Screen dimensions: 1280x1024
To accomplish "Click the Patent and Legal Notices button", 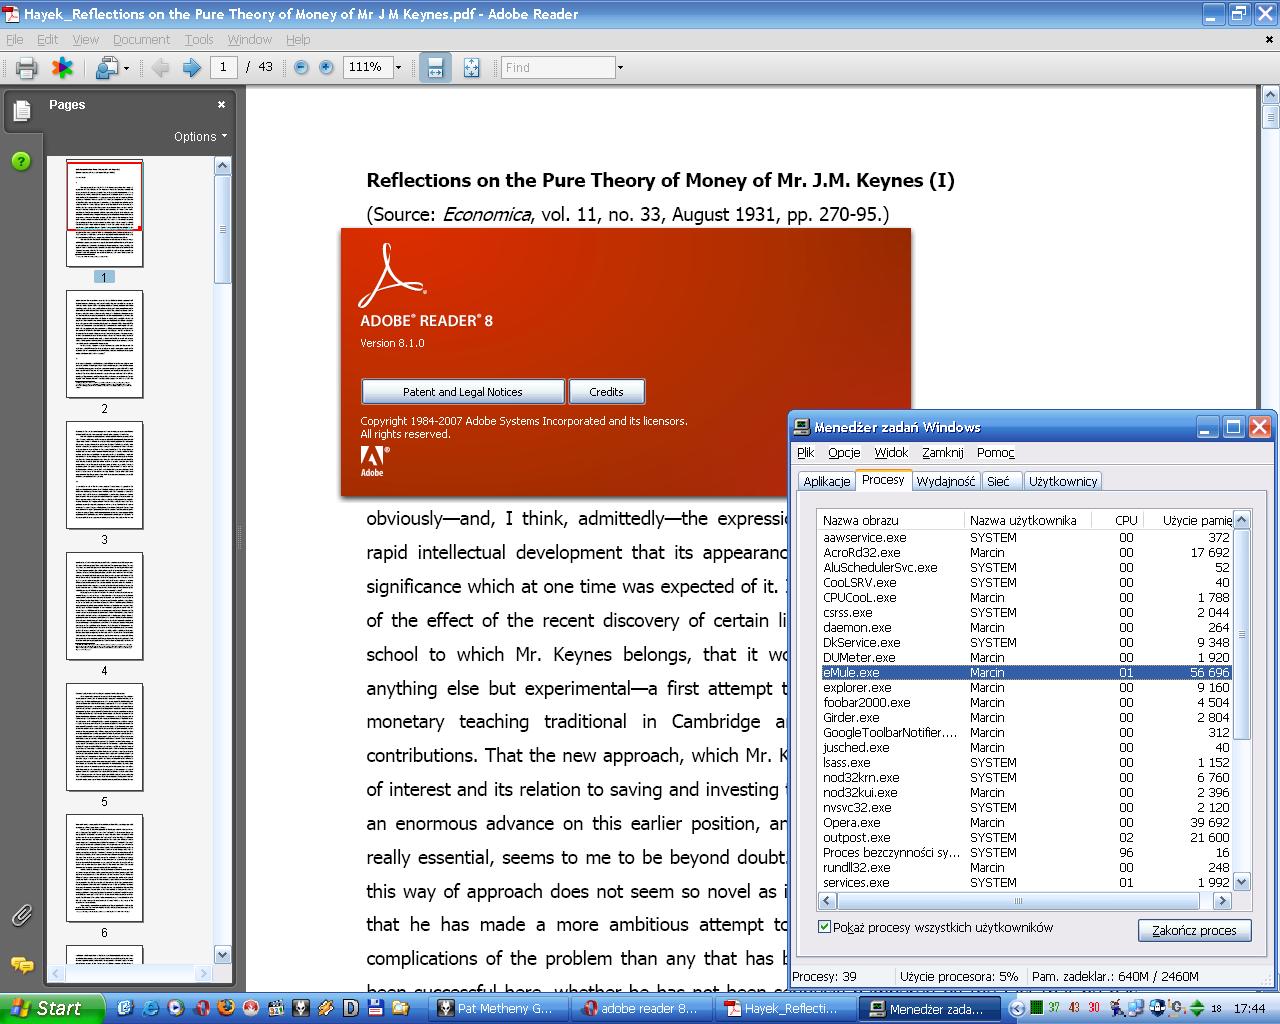I will click(x=463, y=392).
